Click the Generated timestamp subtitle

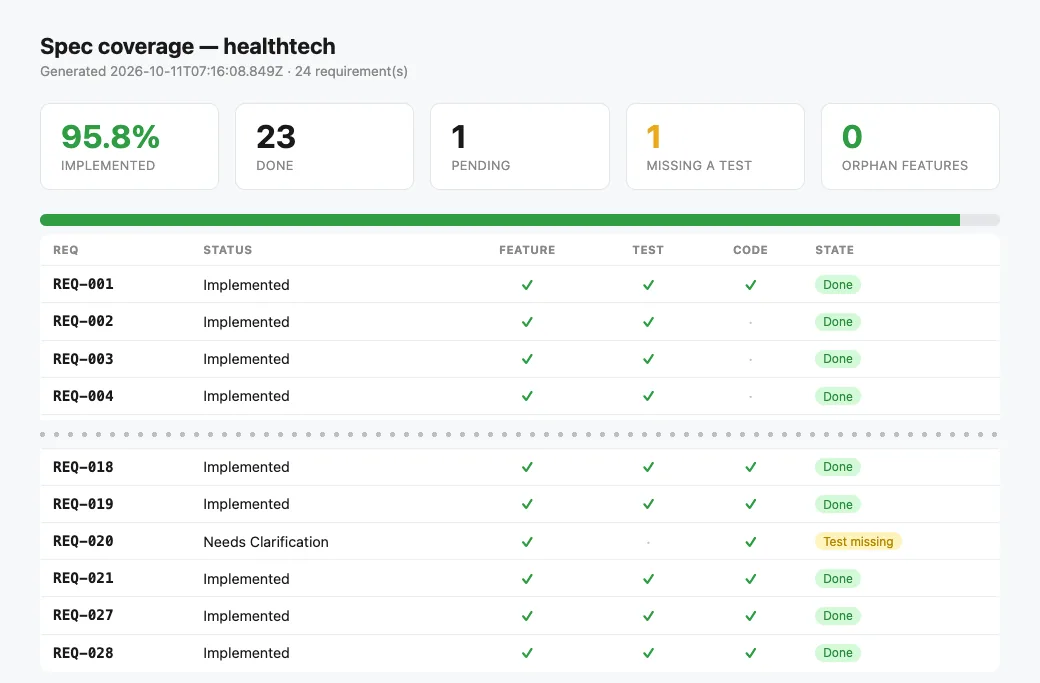coord(224,72)
